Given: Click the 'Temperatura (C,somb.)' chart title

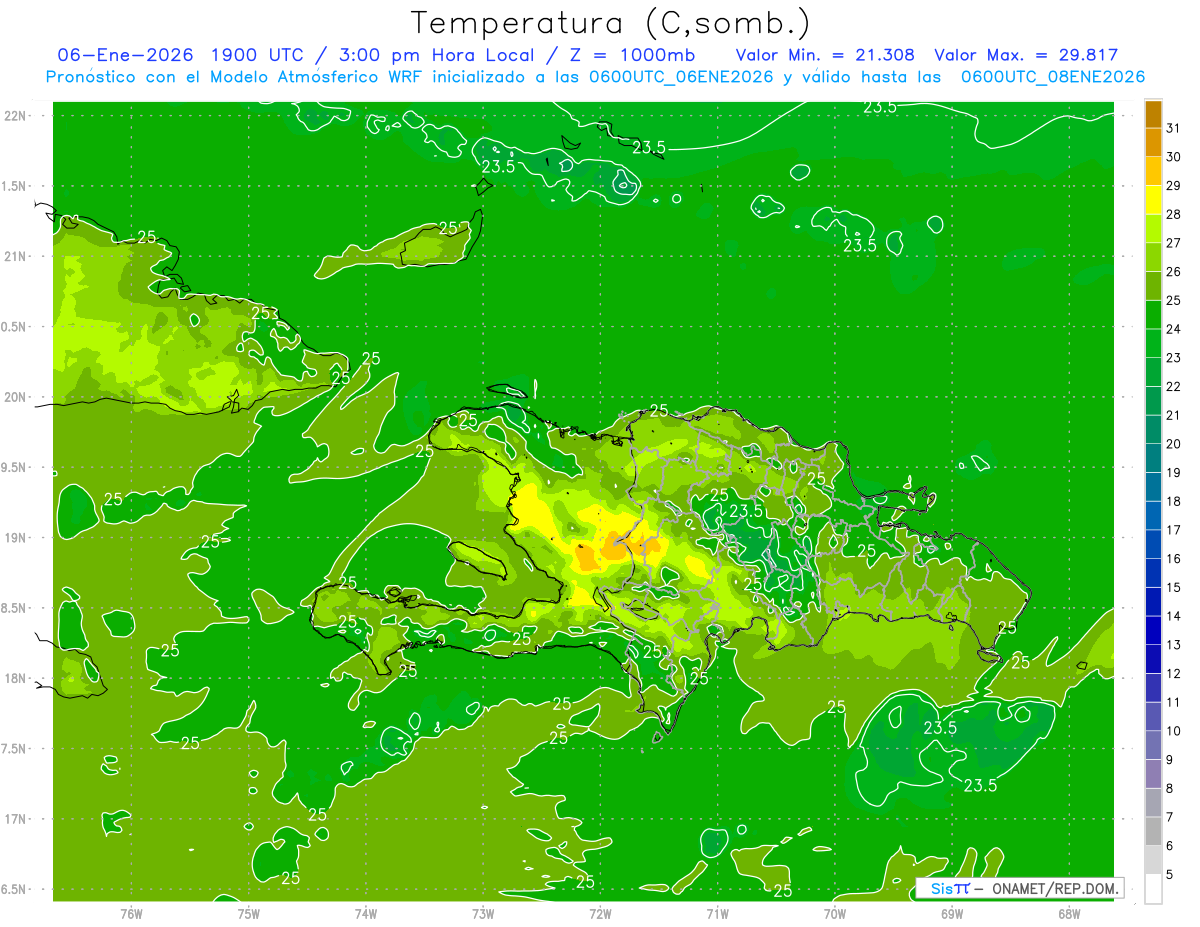Looking at the screenshot, I should coord(610,23).
